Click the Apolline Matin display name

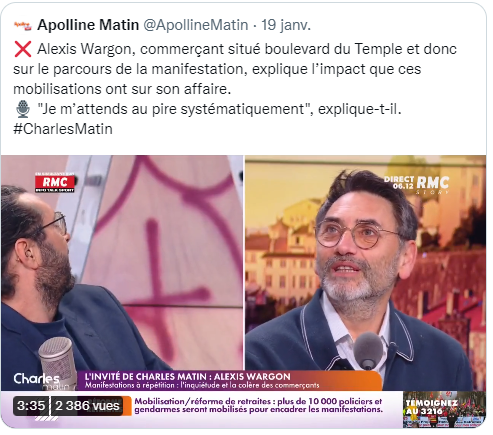tap(88, 25)
